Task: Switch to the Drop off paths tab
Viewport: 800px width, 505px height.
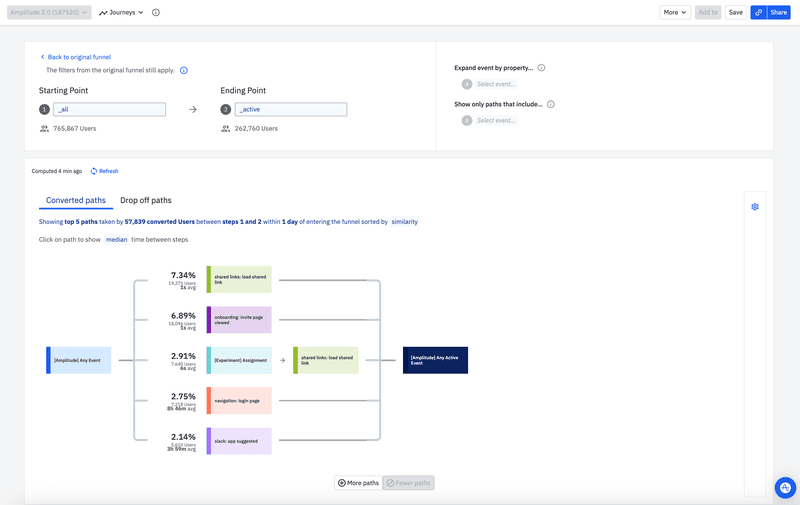Action: [146, 200]
